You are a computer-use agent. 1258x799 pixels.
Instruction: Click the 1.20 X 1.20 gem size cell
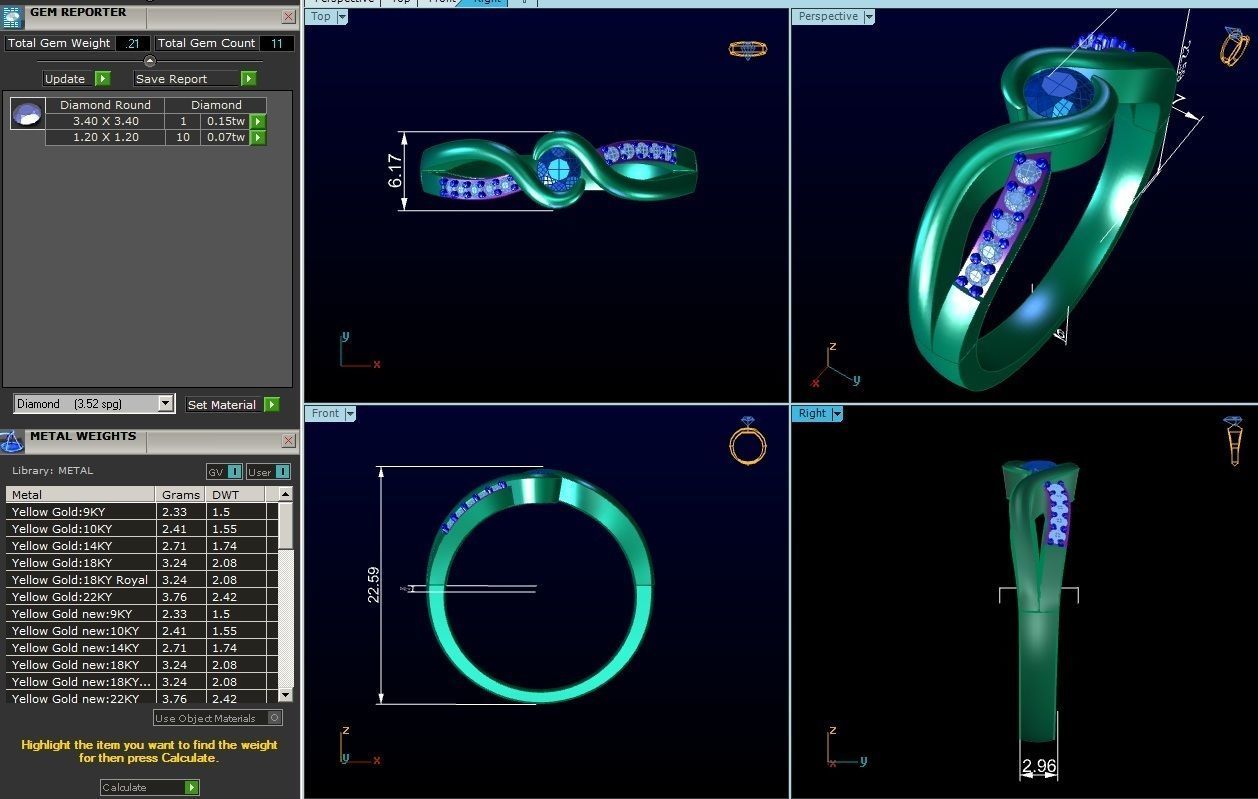105,137
